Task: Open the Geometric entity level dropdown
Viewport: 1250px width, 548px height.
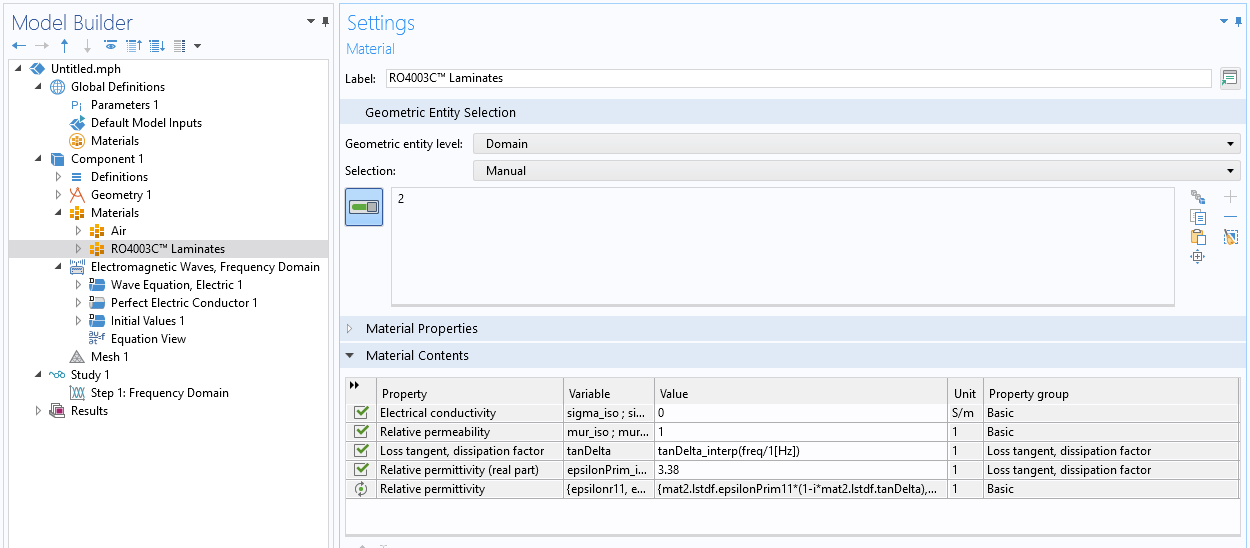Action: tap(856, 144)
